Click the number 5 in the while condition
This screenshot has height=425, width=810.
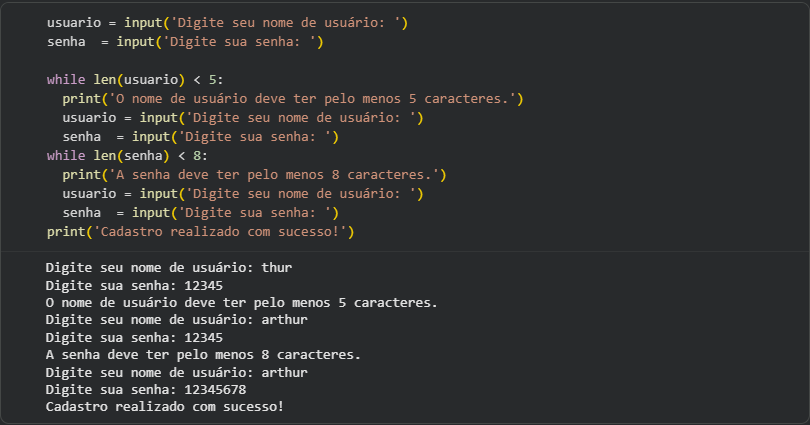point(213,79)
